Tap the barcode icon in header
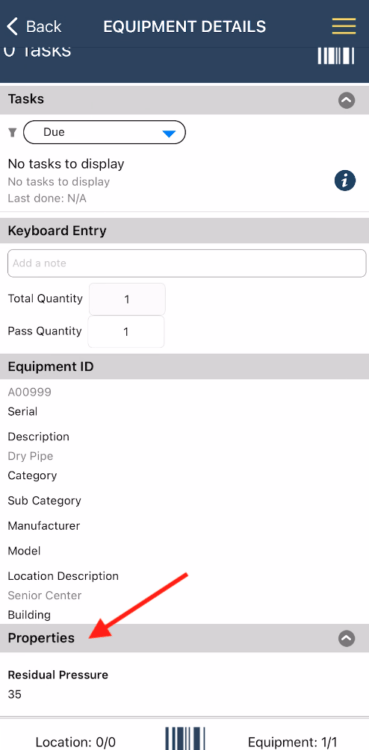369x750 pixels. point(336,56)
